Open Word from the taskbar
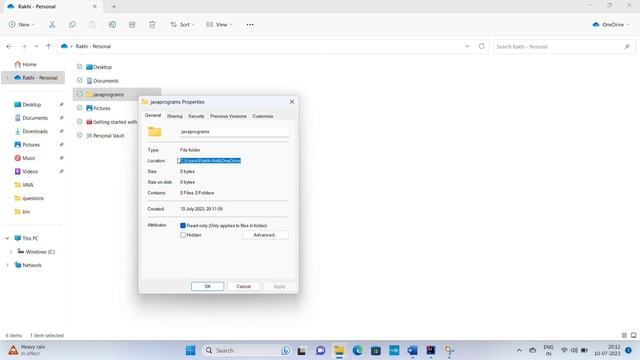This screenshot has width=640, height=360. coord(412,350)
